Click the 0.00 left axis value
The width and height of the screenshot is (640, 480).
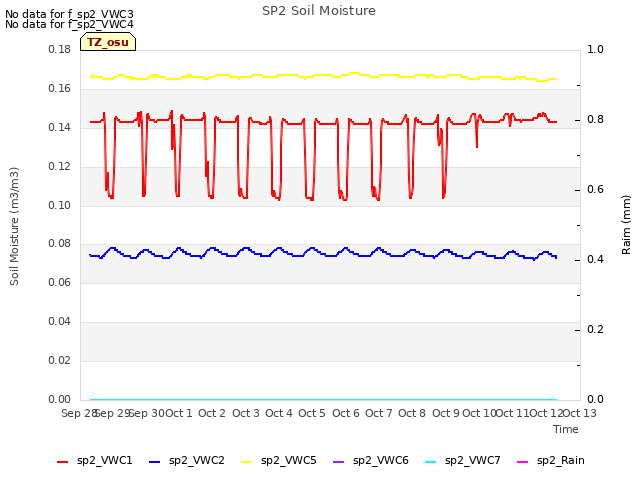coord(60,399)
